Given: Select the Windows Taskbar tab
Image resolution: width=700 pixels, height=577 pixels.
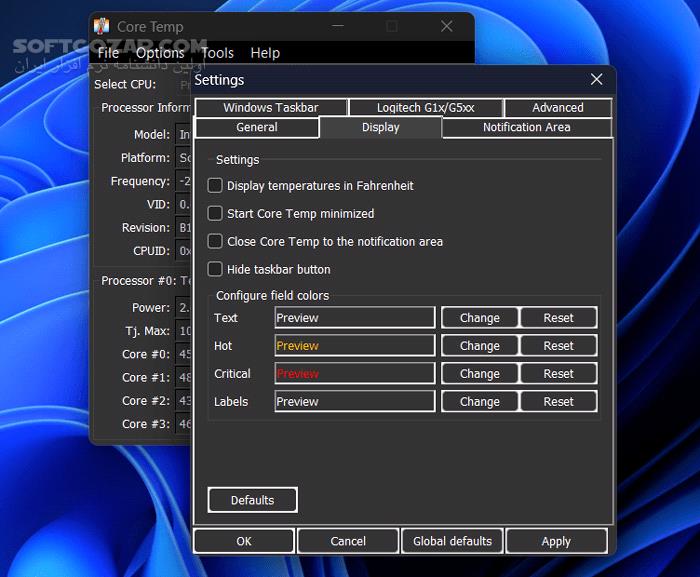Looking at the screenshot, I should coord(271,107).
